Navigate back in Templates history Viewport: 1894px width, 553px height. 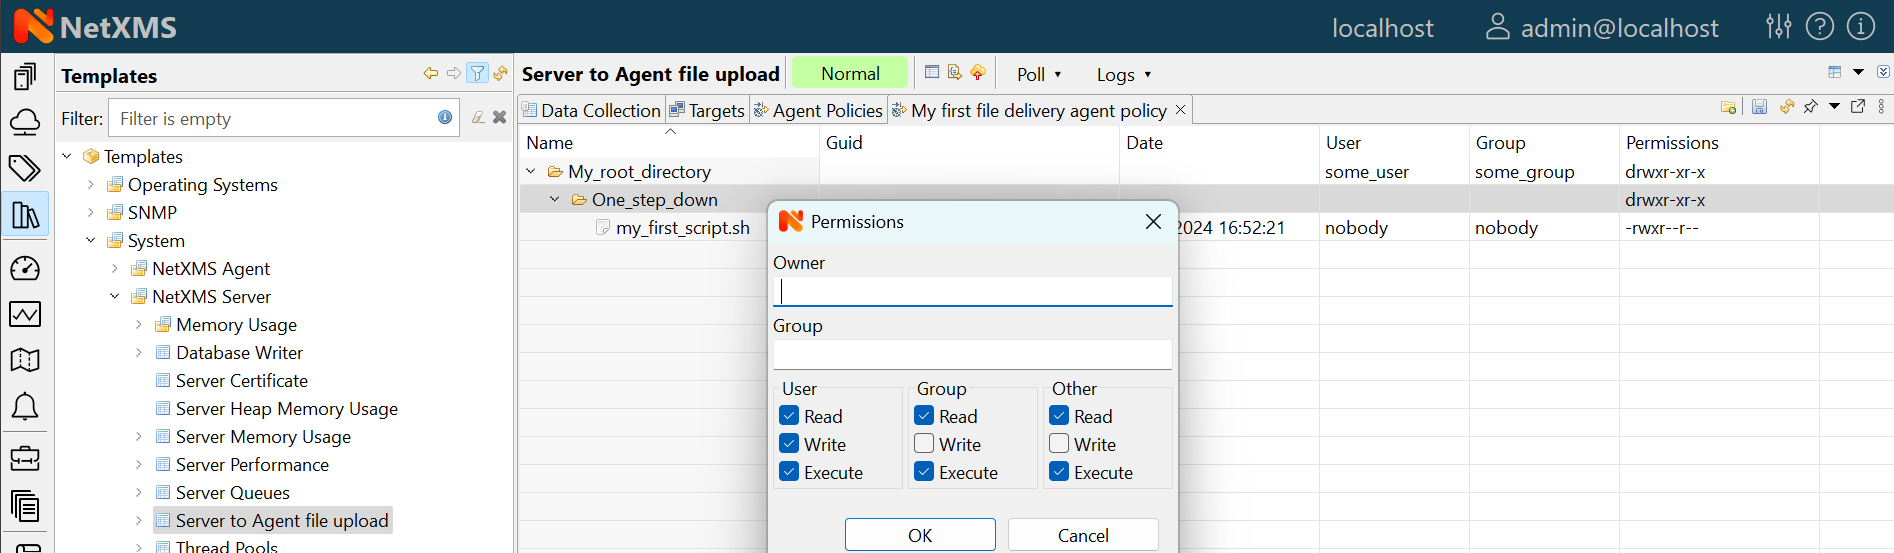[x=431, y=73]
